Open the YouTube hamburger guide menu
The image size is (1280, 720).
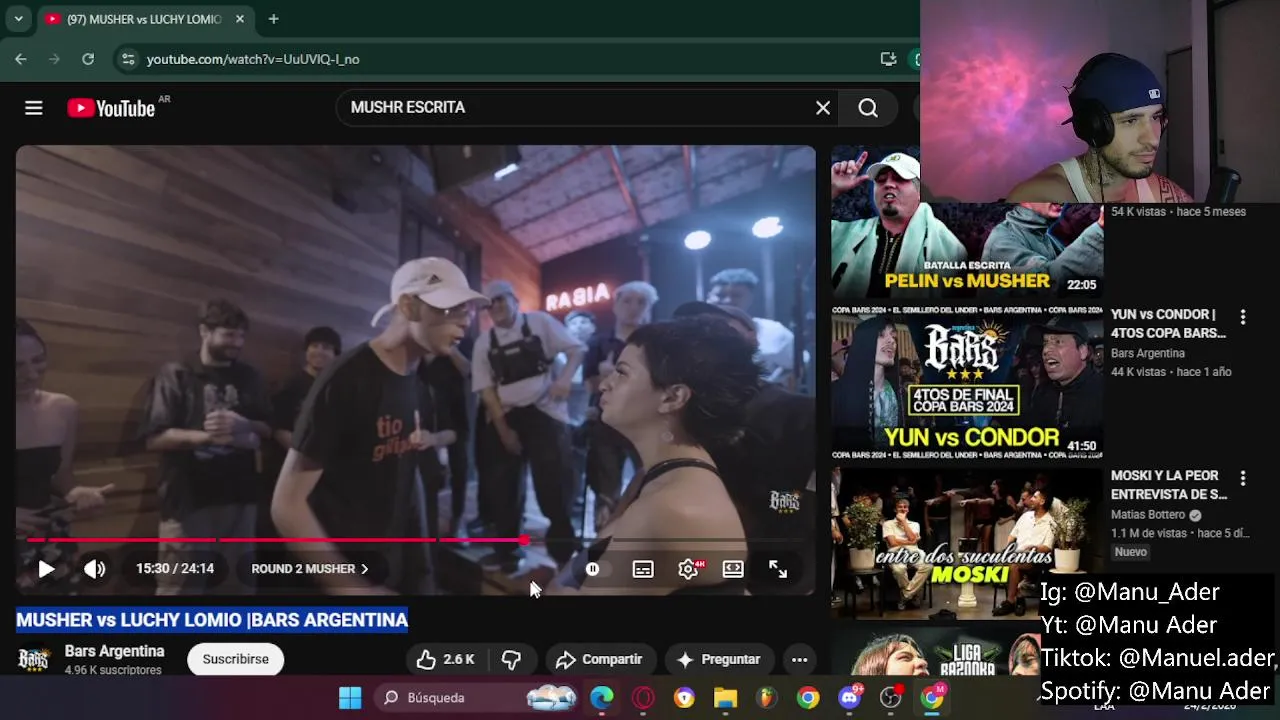(34, 108)
